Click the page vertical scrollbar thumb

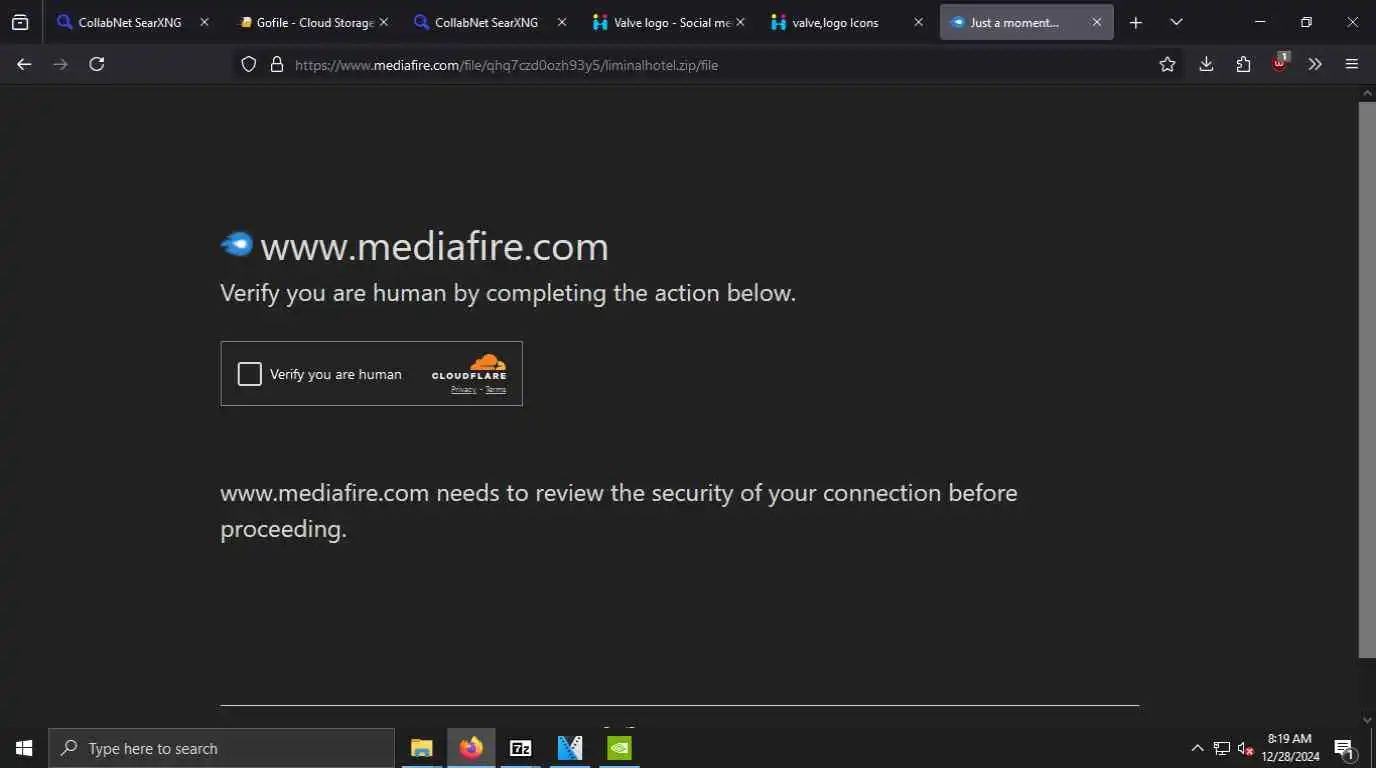(1367, 379)
